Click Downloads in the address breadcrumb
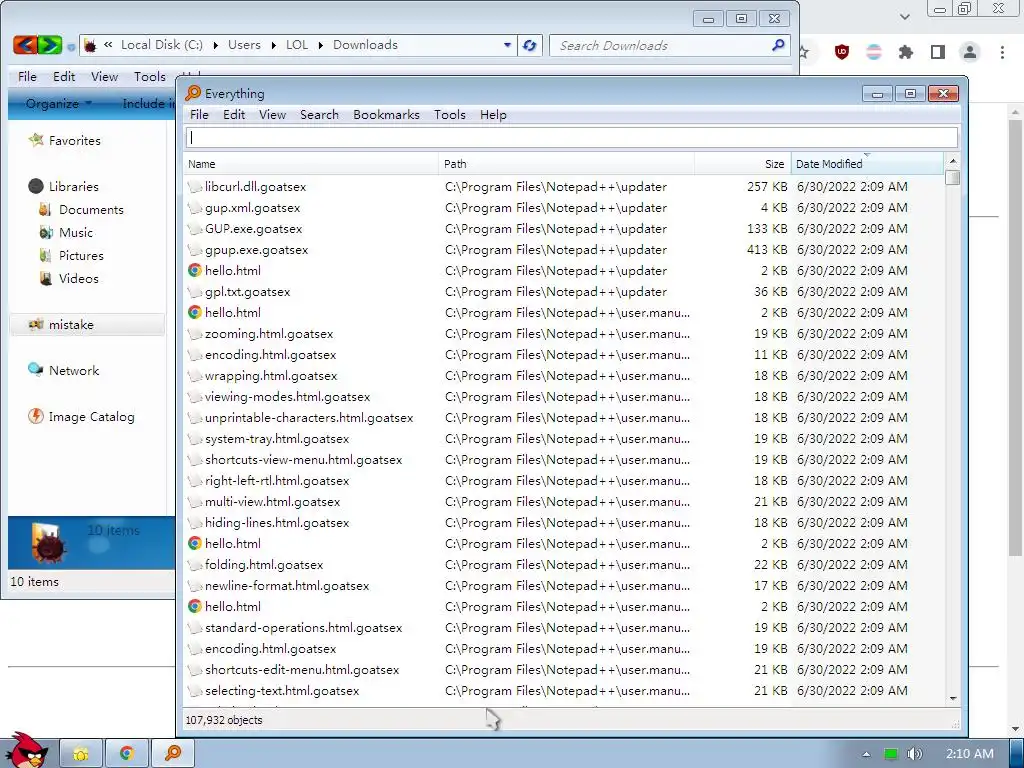1024x768 pixels. point(365,45)
